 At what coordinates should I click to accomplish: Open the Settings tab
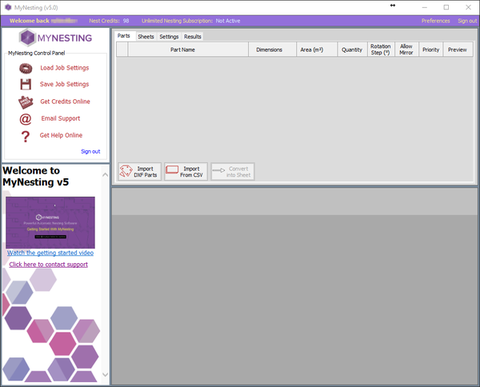coord(169,37)
